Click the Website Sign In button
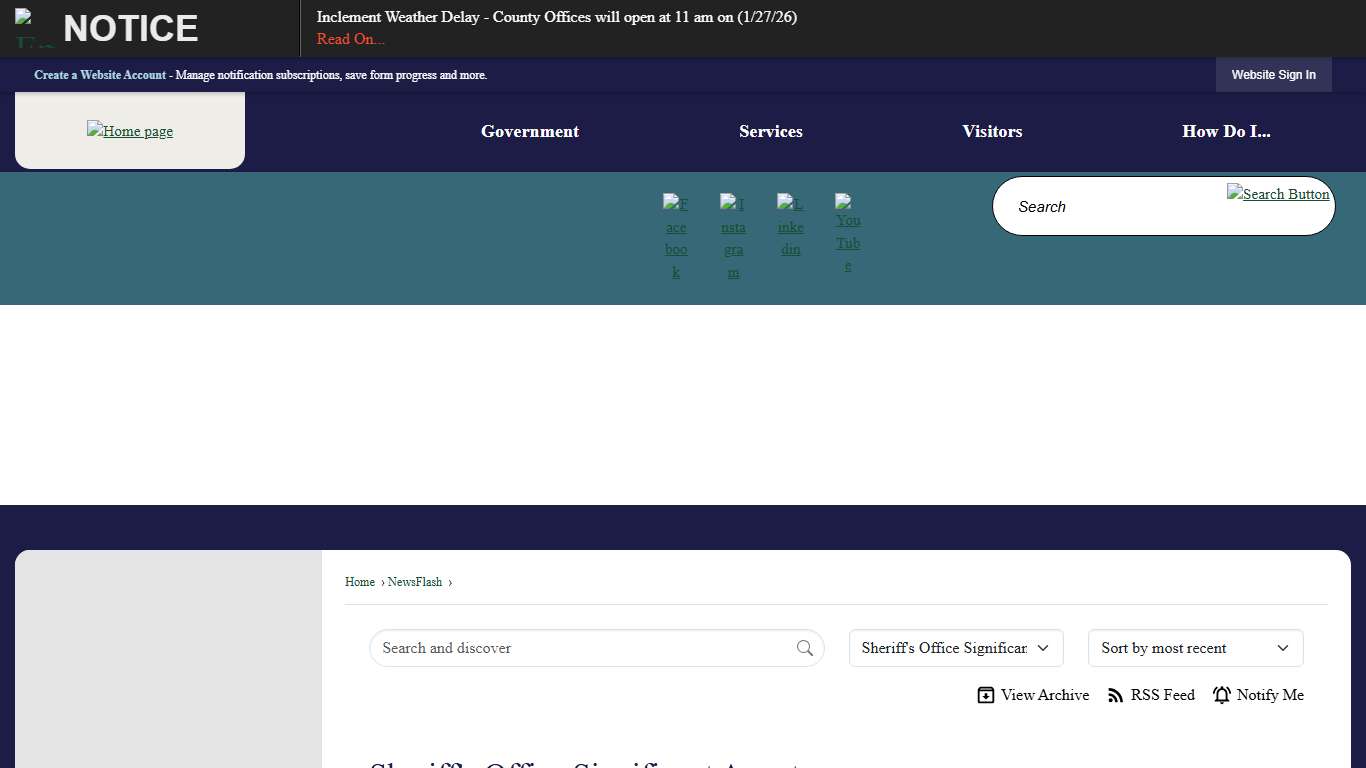Viewport: 1366px width, 768px height. pyautogui.click(x=1273, y=75)
